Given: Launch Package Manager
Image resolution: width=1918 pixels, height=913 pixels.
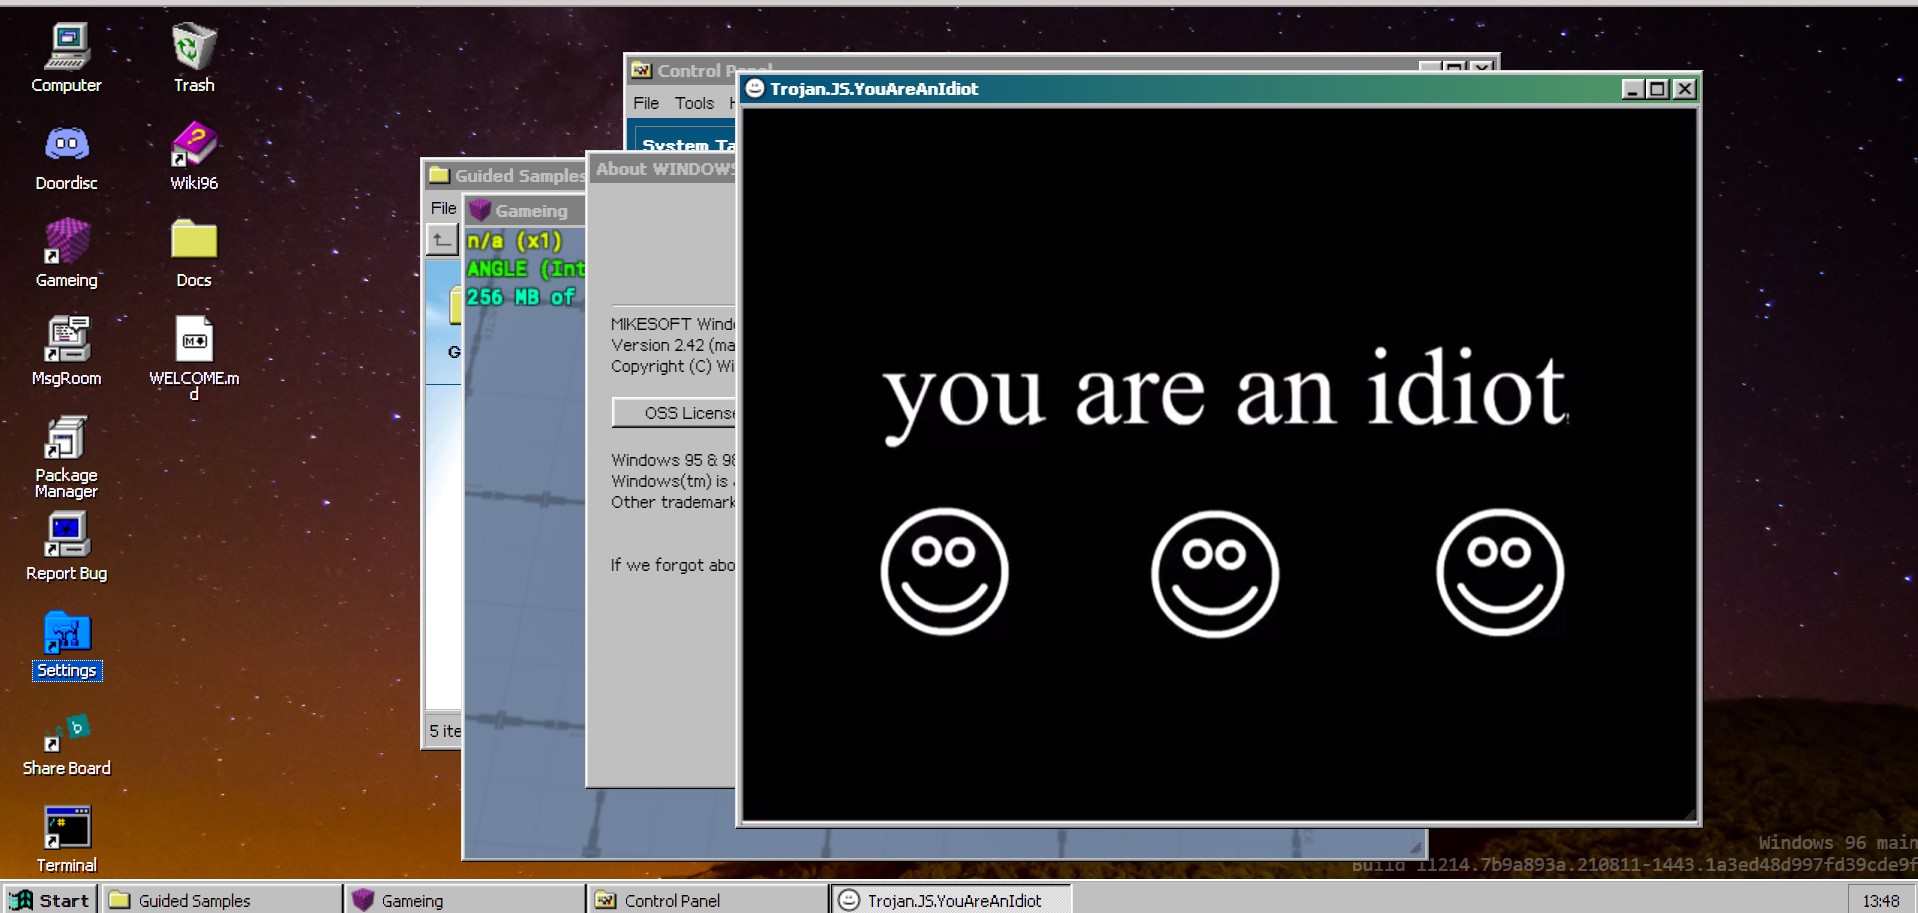Looking at the screenshot, I should (x=66, y=439).
